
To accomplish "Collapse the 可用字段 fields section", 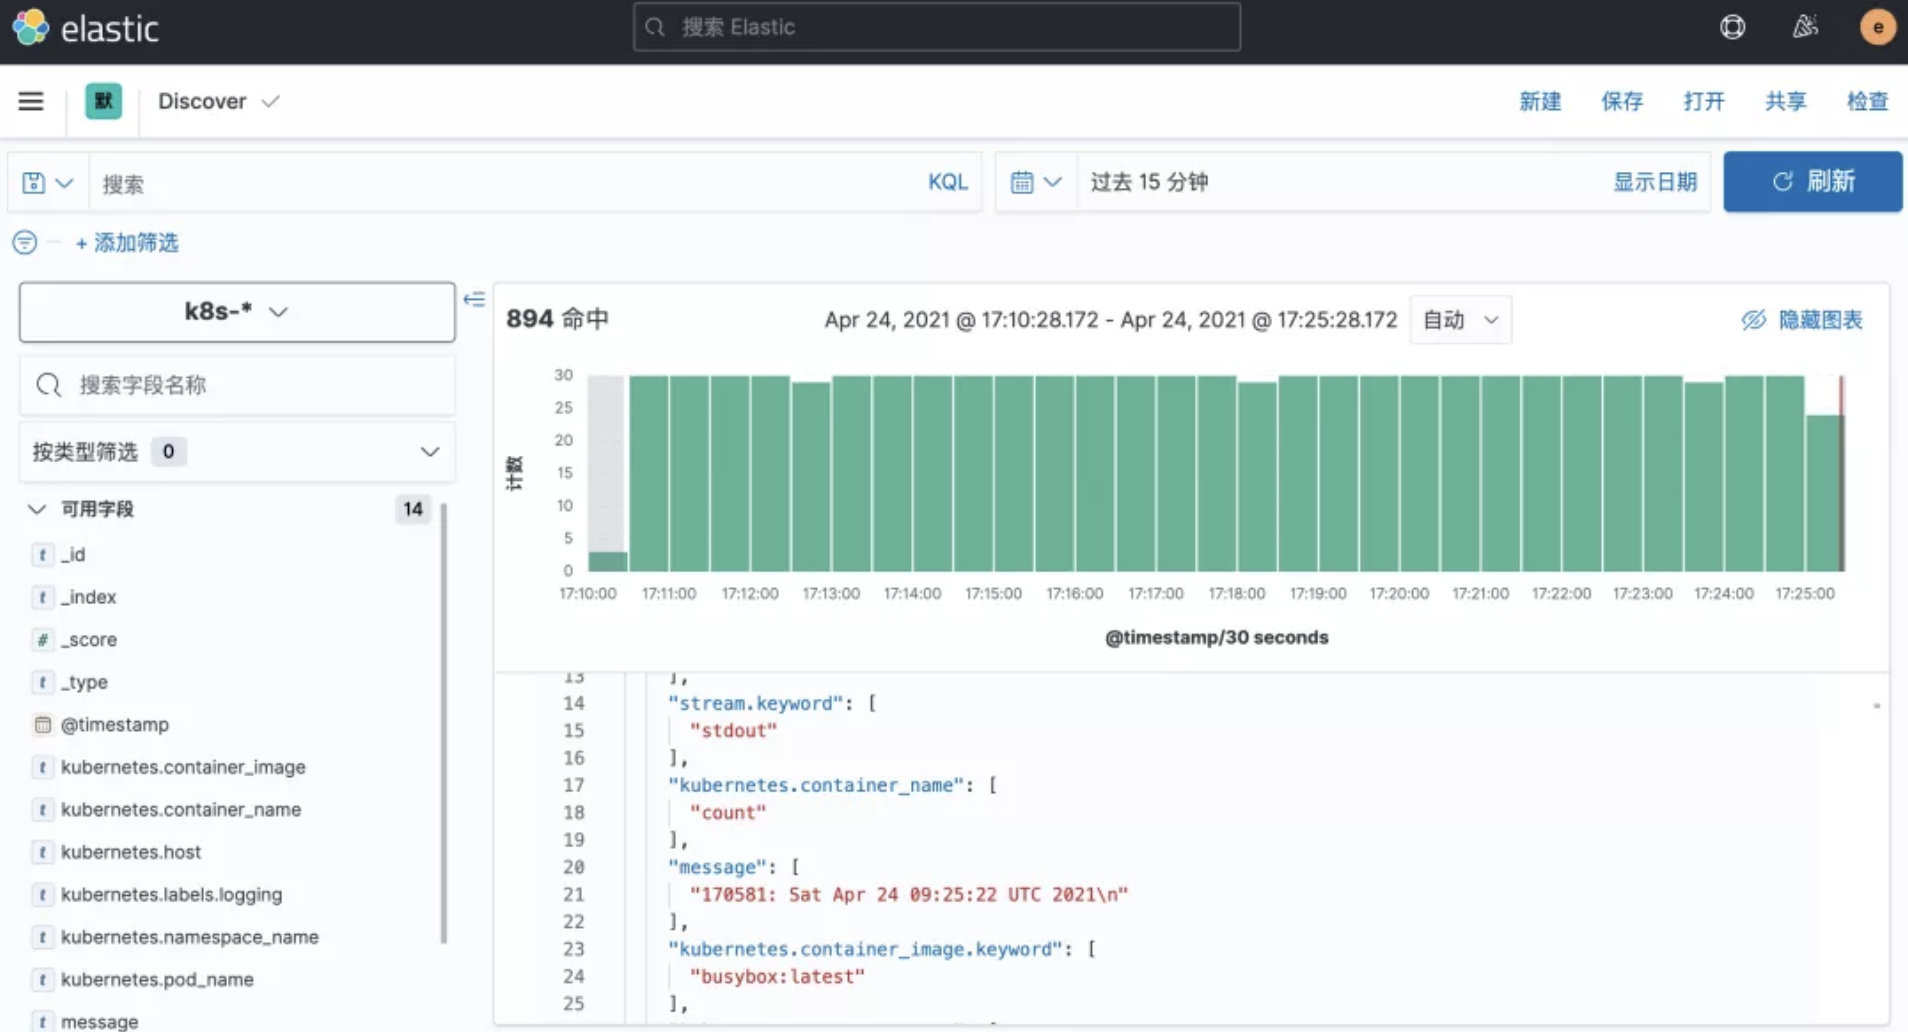I will [37, 509].
